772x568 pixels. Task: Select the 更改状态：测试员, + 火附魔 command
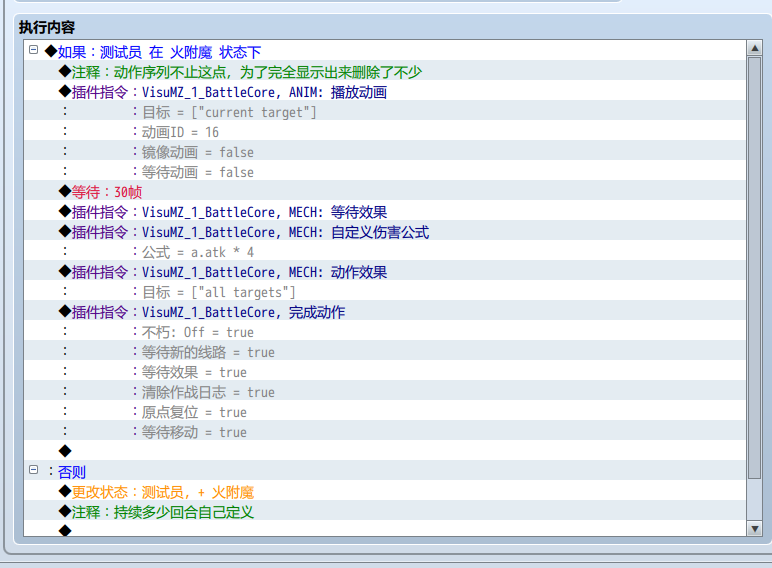coord(385,492)
